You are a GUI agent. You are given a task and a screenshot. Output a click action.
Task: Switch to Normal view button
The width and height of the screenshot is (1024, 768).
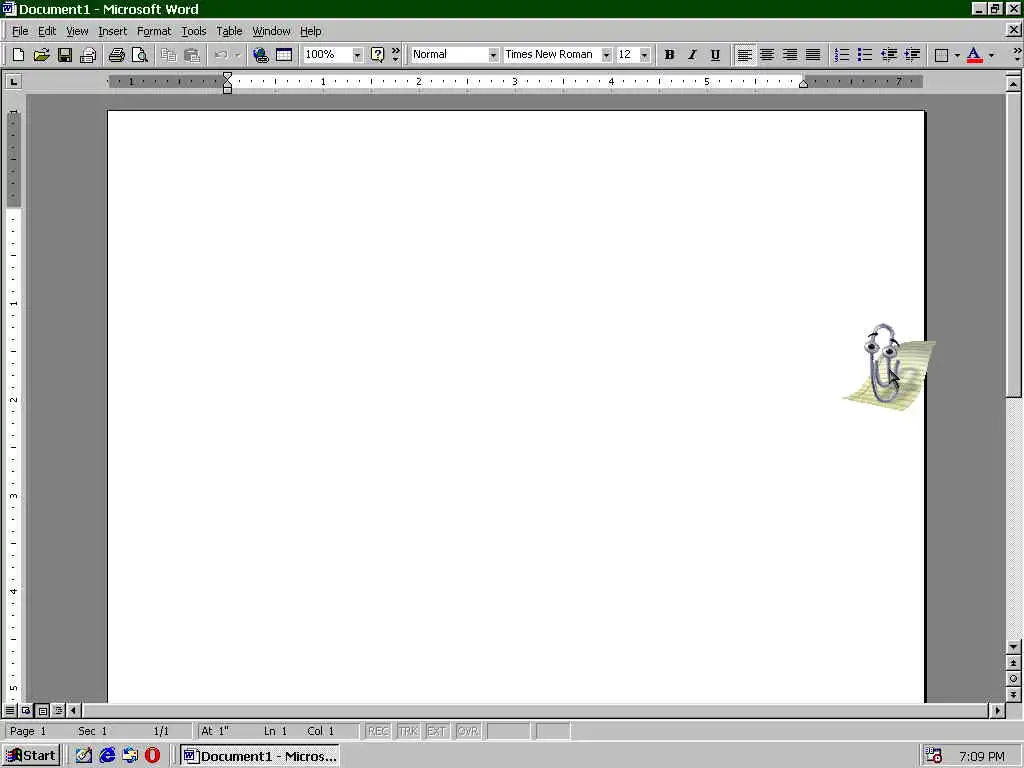pyautogui.click(x=10, y=710)
